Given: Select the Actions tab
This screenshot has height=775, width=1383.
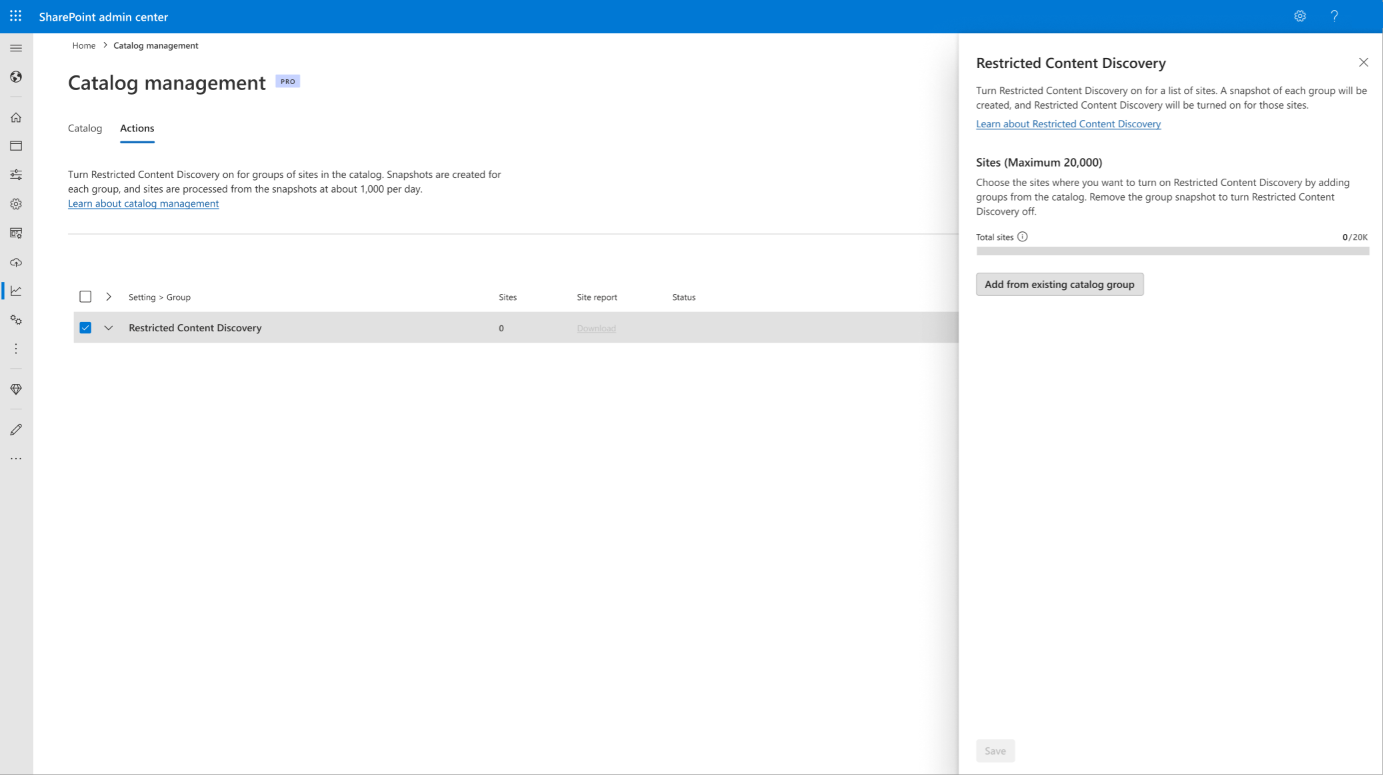Looking at the screenshot, I should coord(137,128).
